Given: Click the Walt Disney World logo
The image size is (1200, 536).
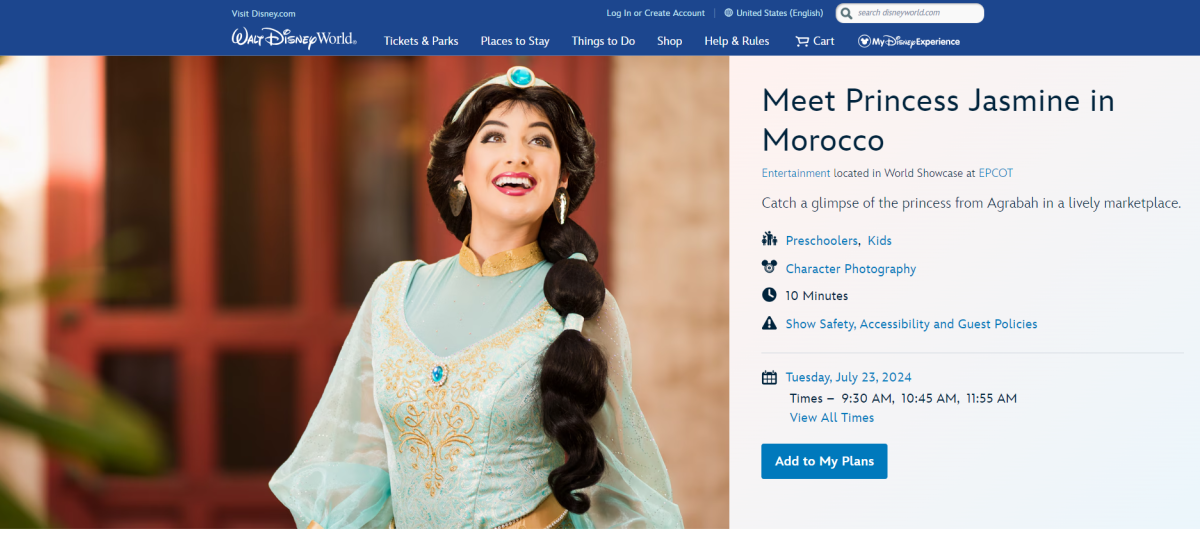Looking at the screenshot, I should coord(293,39).
